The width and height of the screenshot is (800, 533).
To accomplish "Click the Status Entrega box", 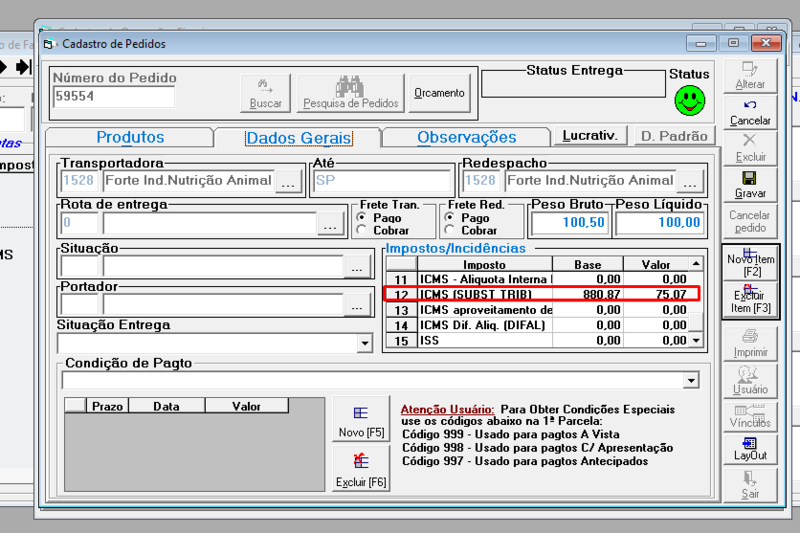I will click(x=573, y=84).
